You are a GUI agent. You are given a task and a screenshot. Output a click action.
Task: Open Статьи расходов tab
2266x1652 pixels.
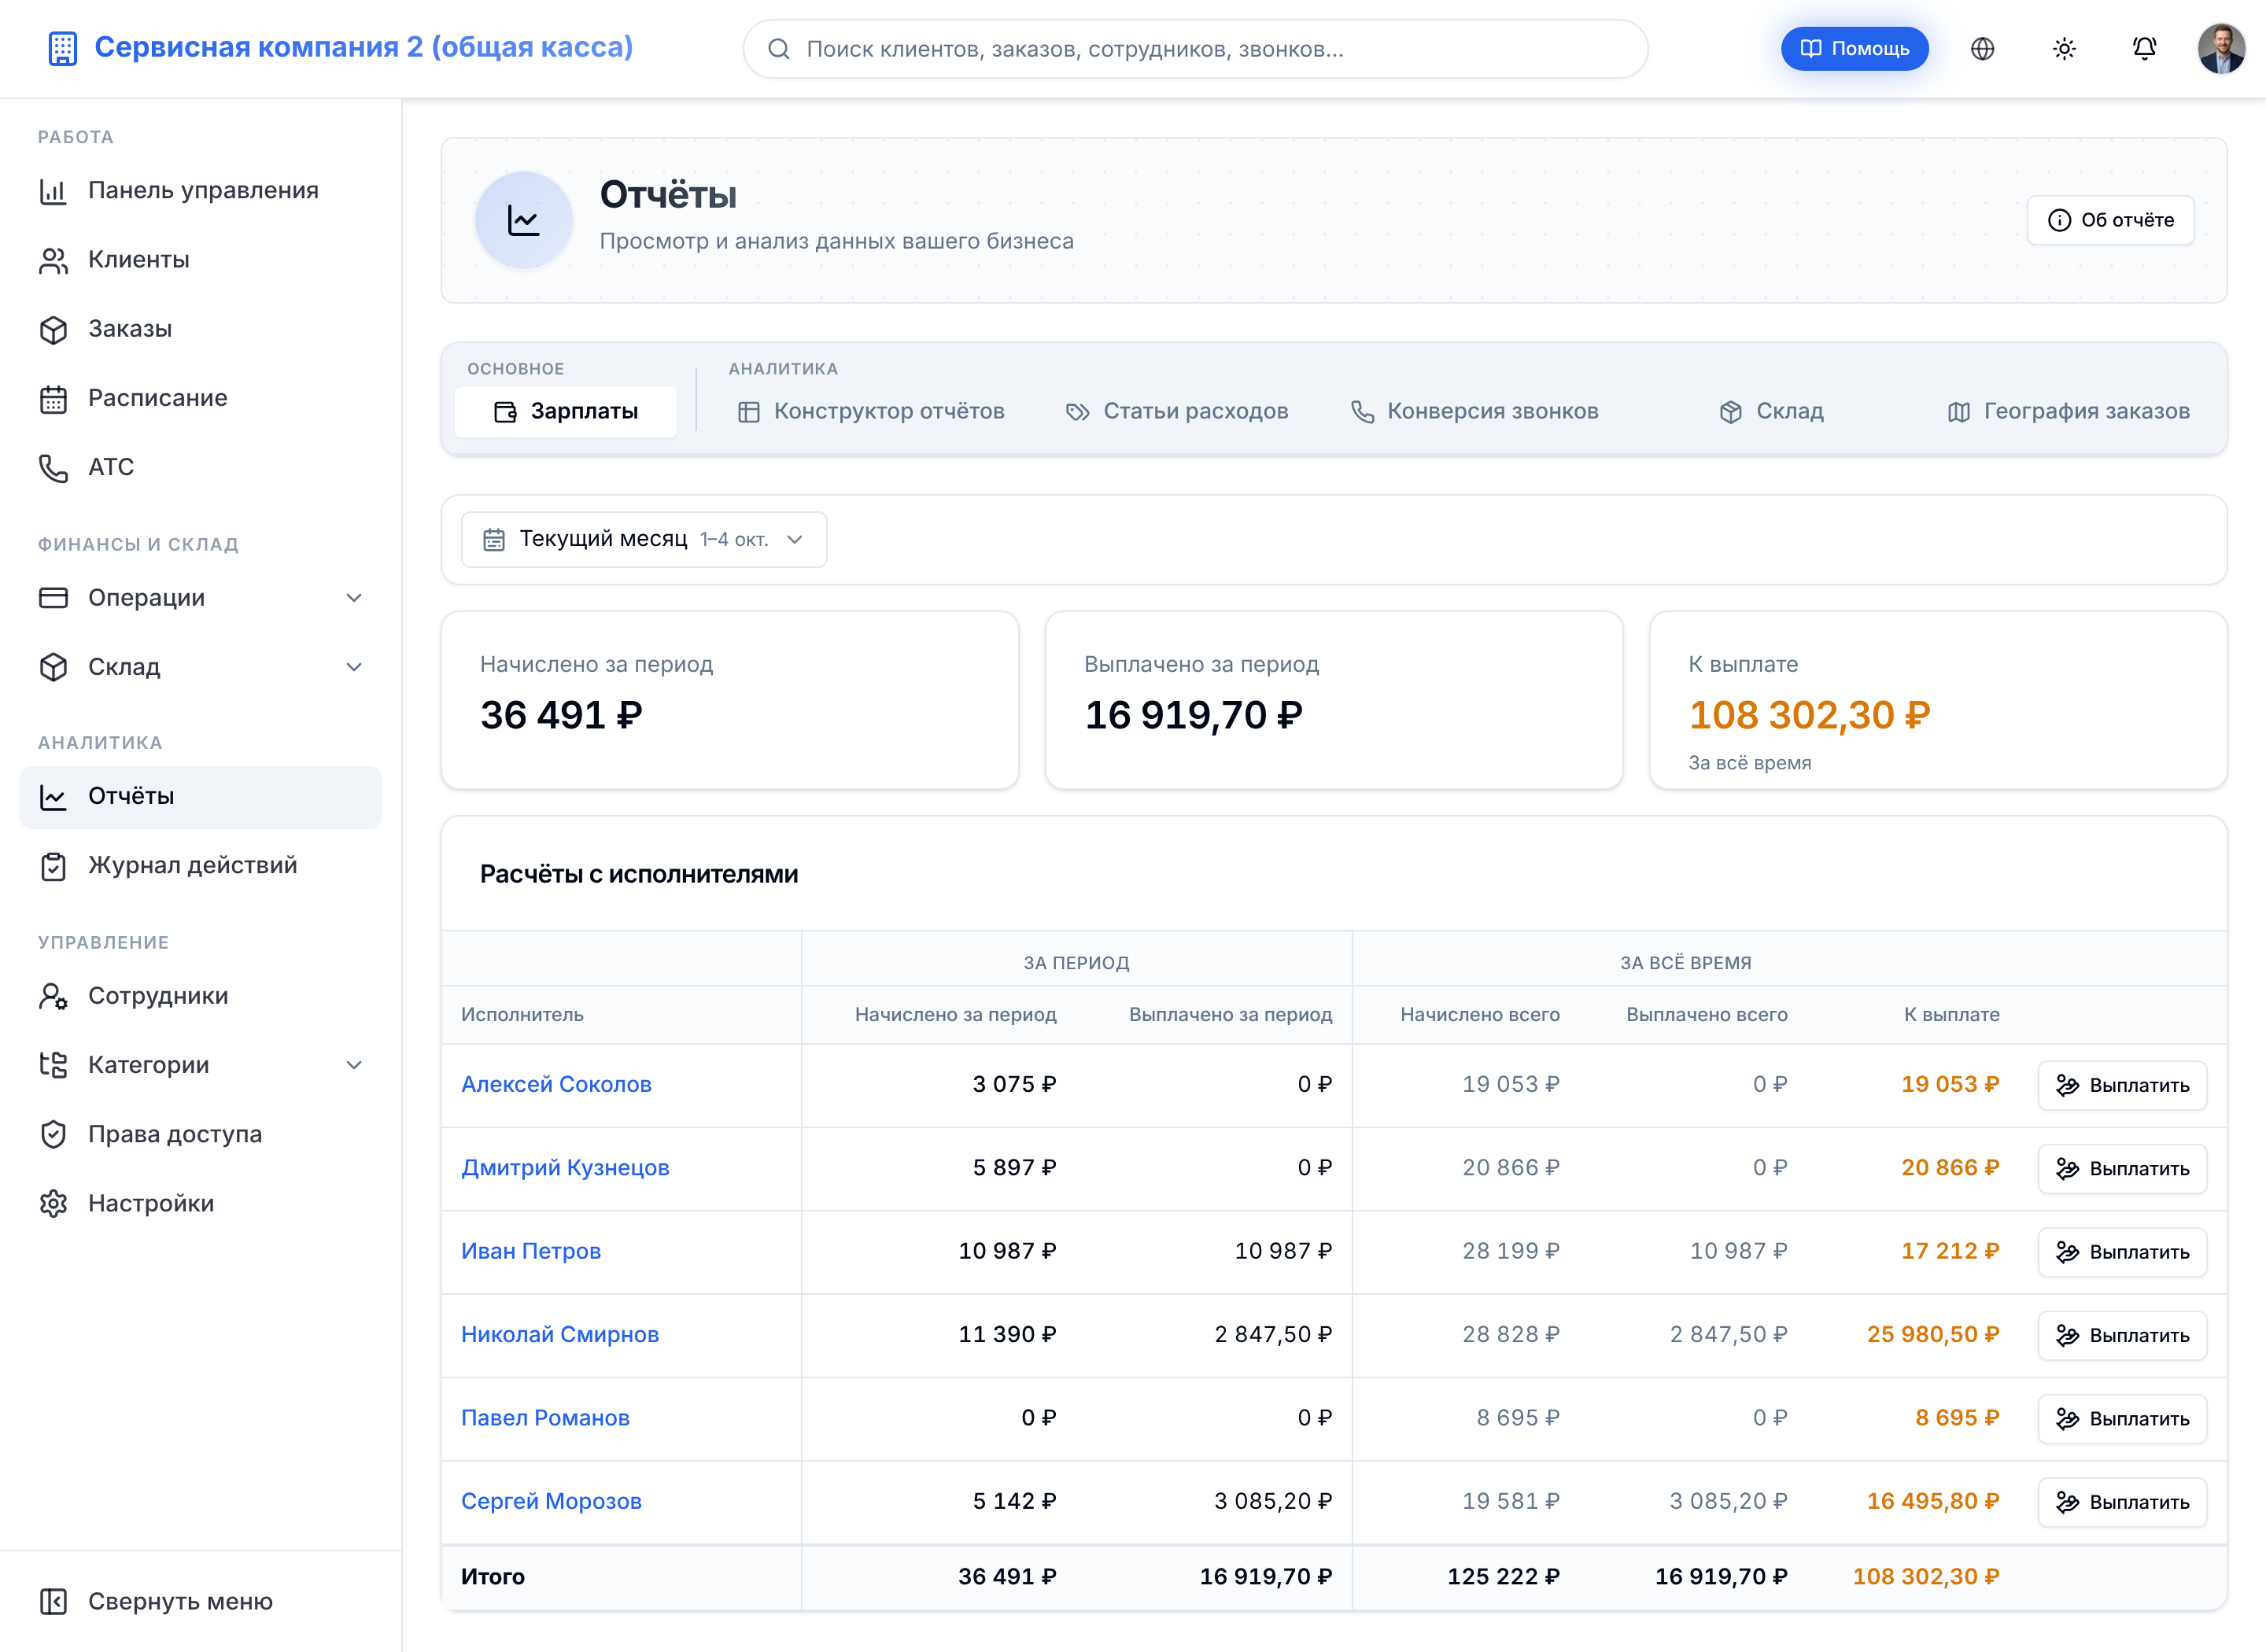tap(1177, 411)
